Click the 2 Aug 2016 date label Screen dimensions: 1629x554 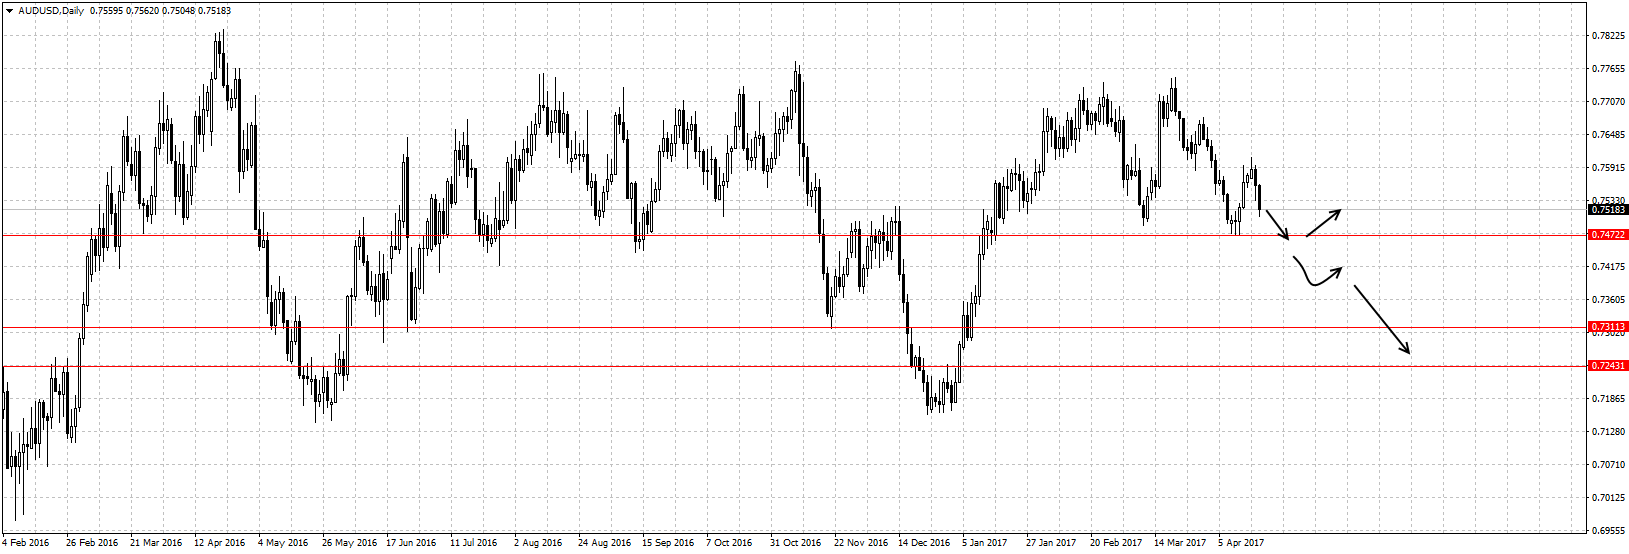tap(538, 543)
